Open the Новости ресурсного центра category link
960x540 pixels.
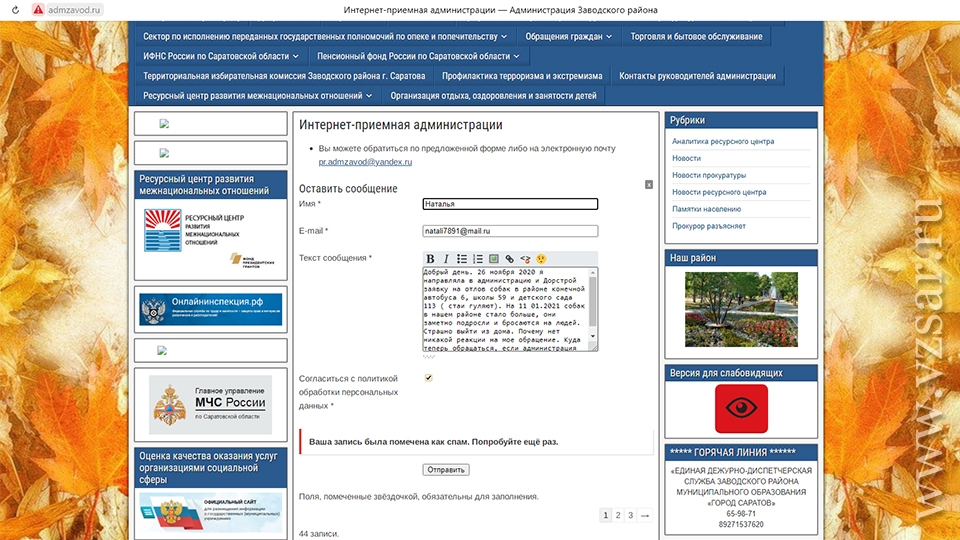(719, 192)
